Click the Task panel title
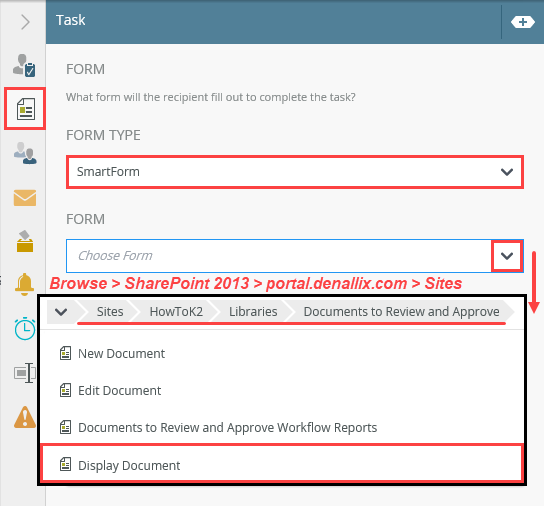544x506 pixels. click(70, 20)
